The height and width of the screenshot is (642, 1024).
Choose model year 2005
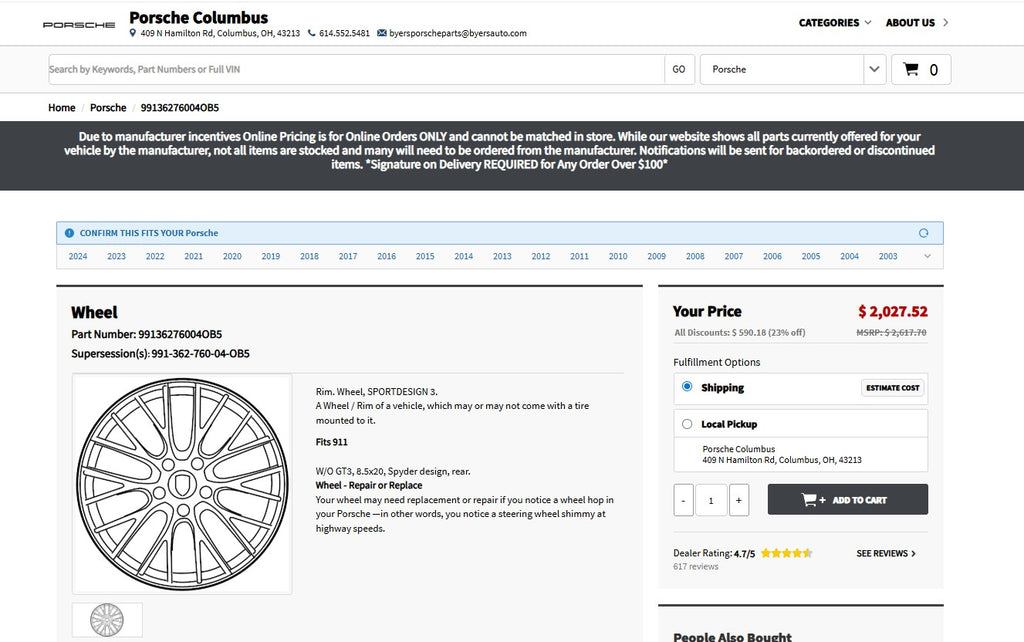[x=810, y=256]
